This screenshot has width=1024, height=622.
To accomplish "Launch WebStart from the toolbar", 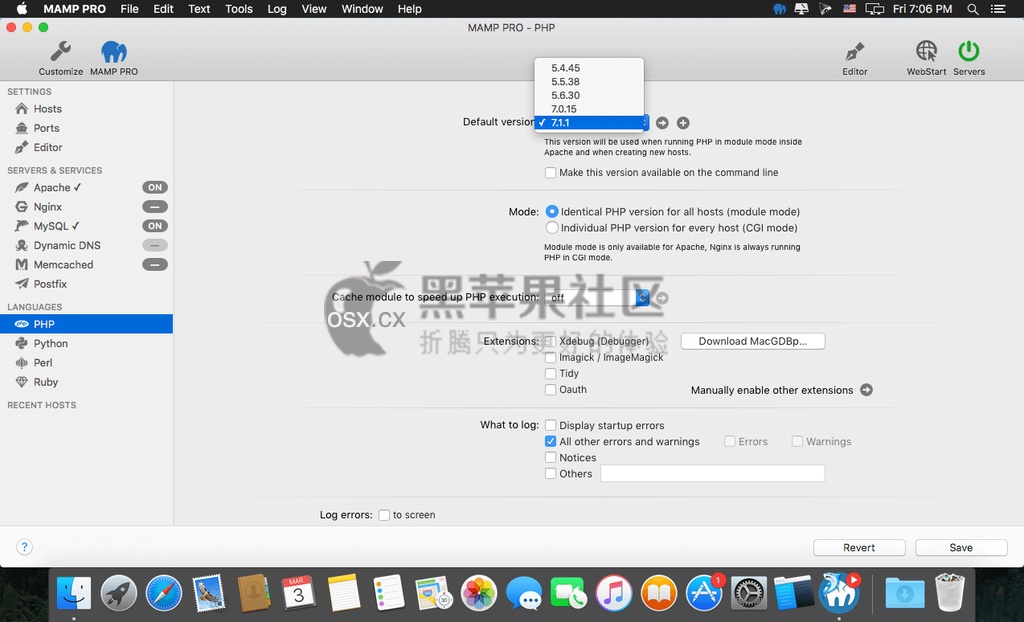I will [x=926, y=51].
